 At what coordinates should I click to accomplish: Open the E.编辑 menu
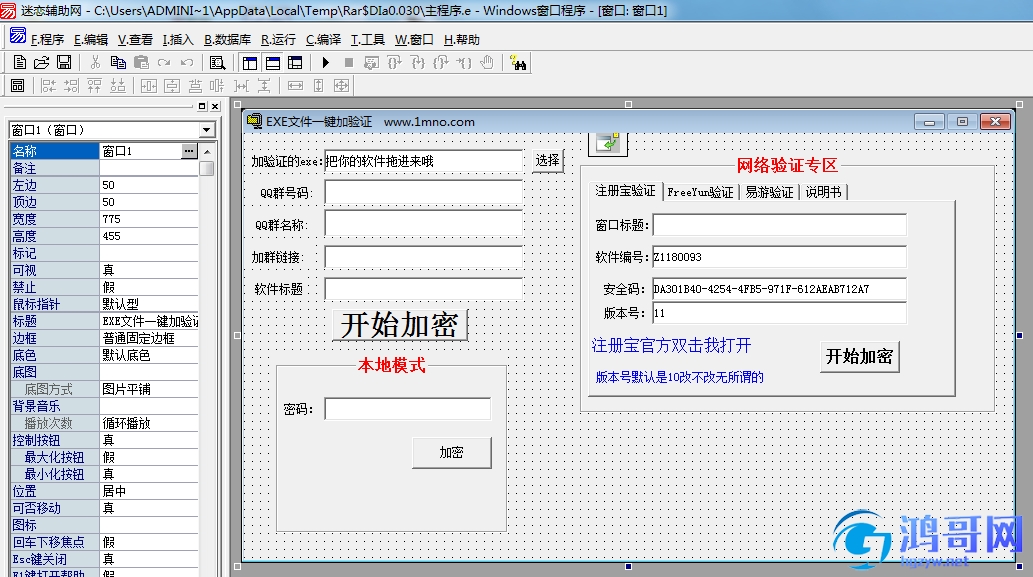coord(91,40)
